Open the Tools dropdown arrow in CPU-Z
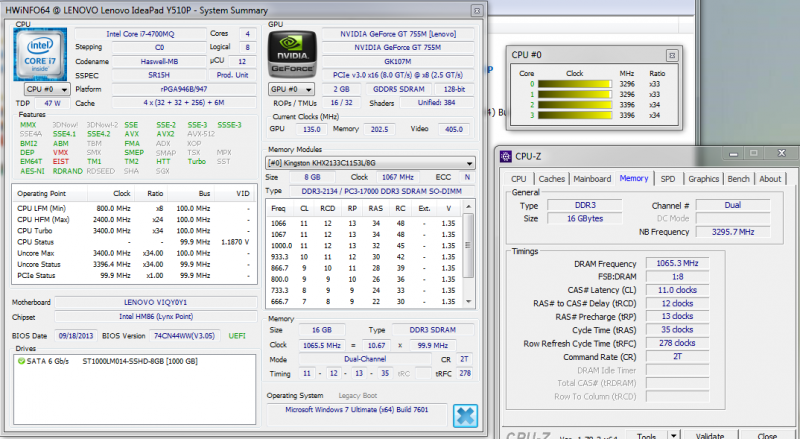 (x=673, y=435)
